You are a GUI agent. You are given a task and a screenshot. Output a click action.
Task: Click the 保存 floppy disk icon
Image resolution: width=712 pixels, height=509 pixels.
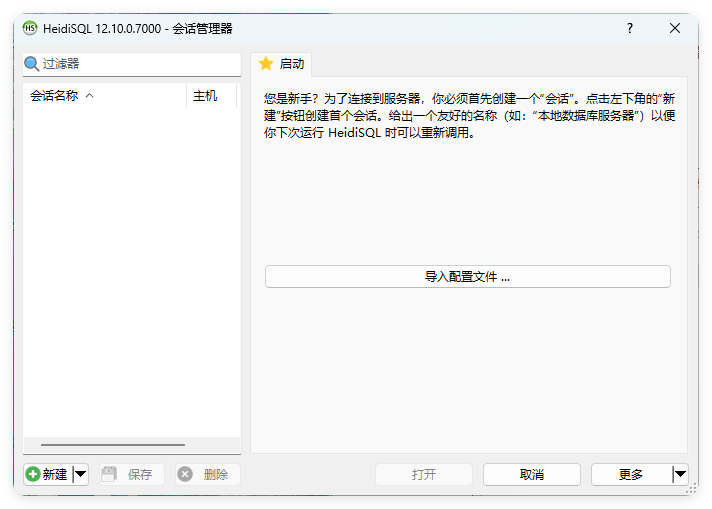109,475
